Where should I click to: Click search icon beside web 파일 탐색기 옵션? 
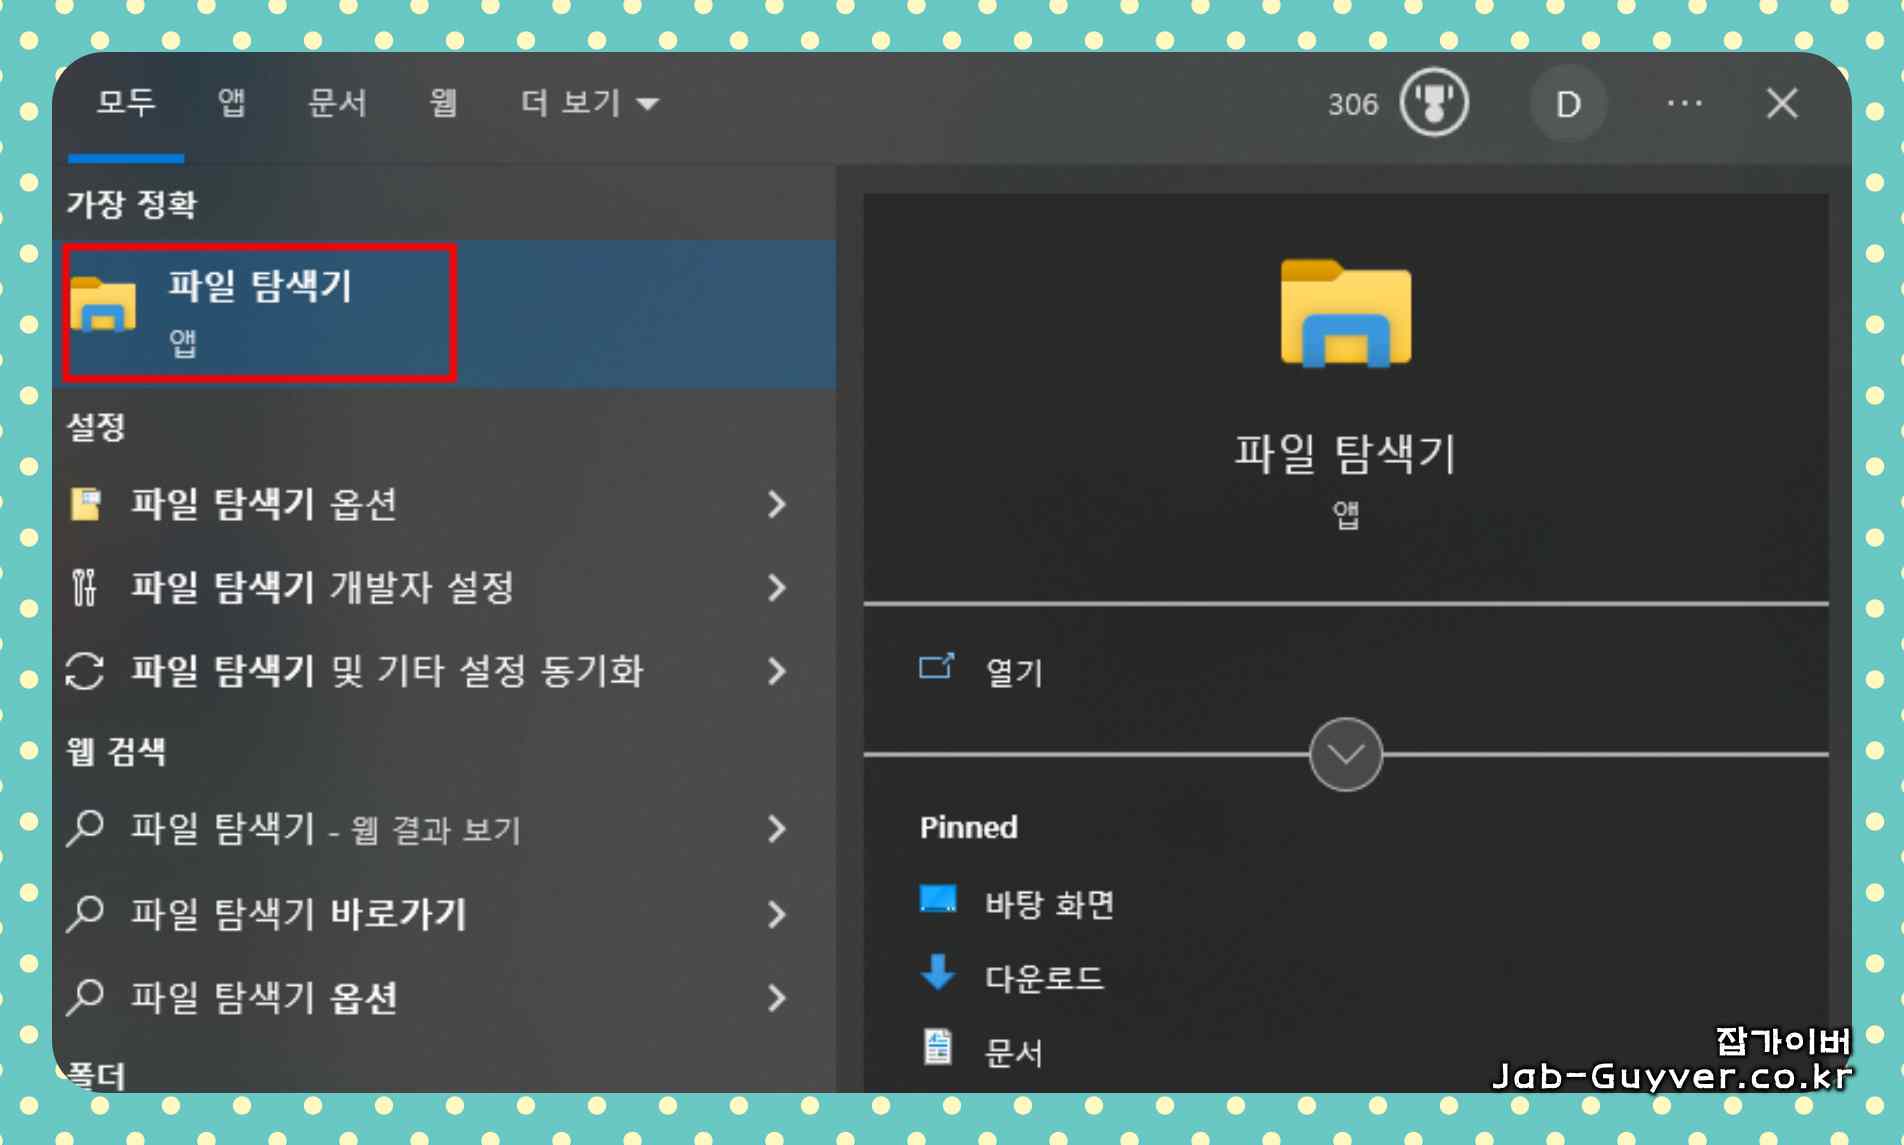[85, 998]
